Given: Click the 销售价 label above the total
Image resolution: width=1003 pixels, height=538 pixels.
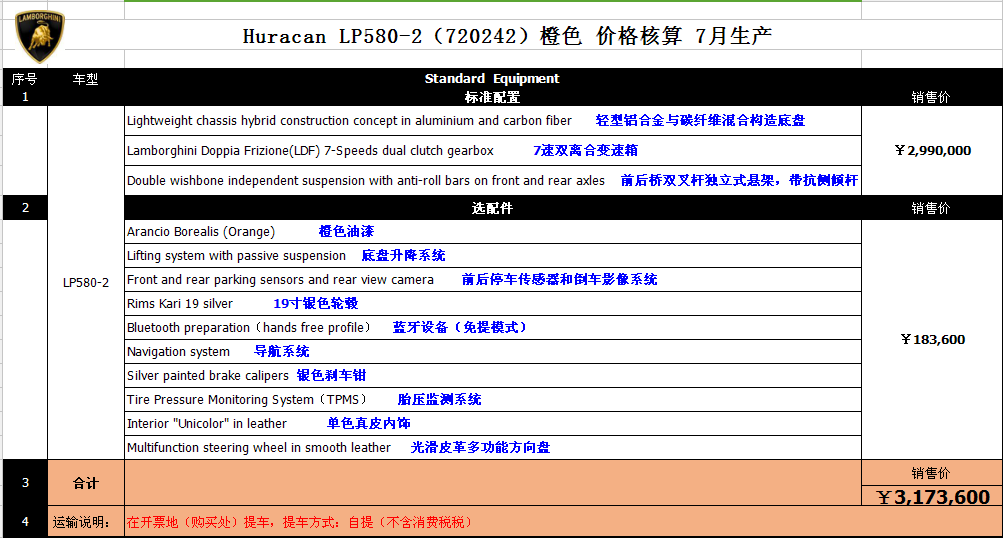Looking at the screenshot, I should coord(931,473).
